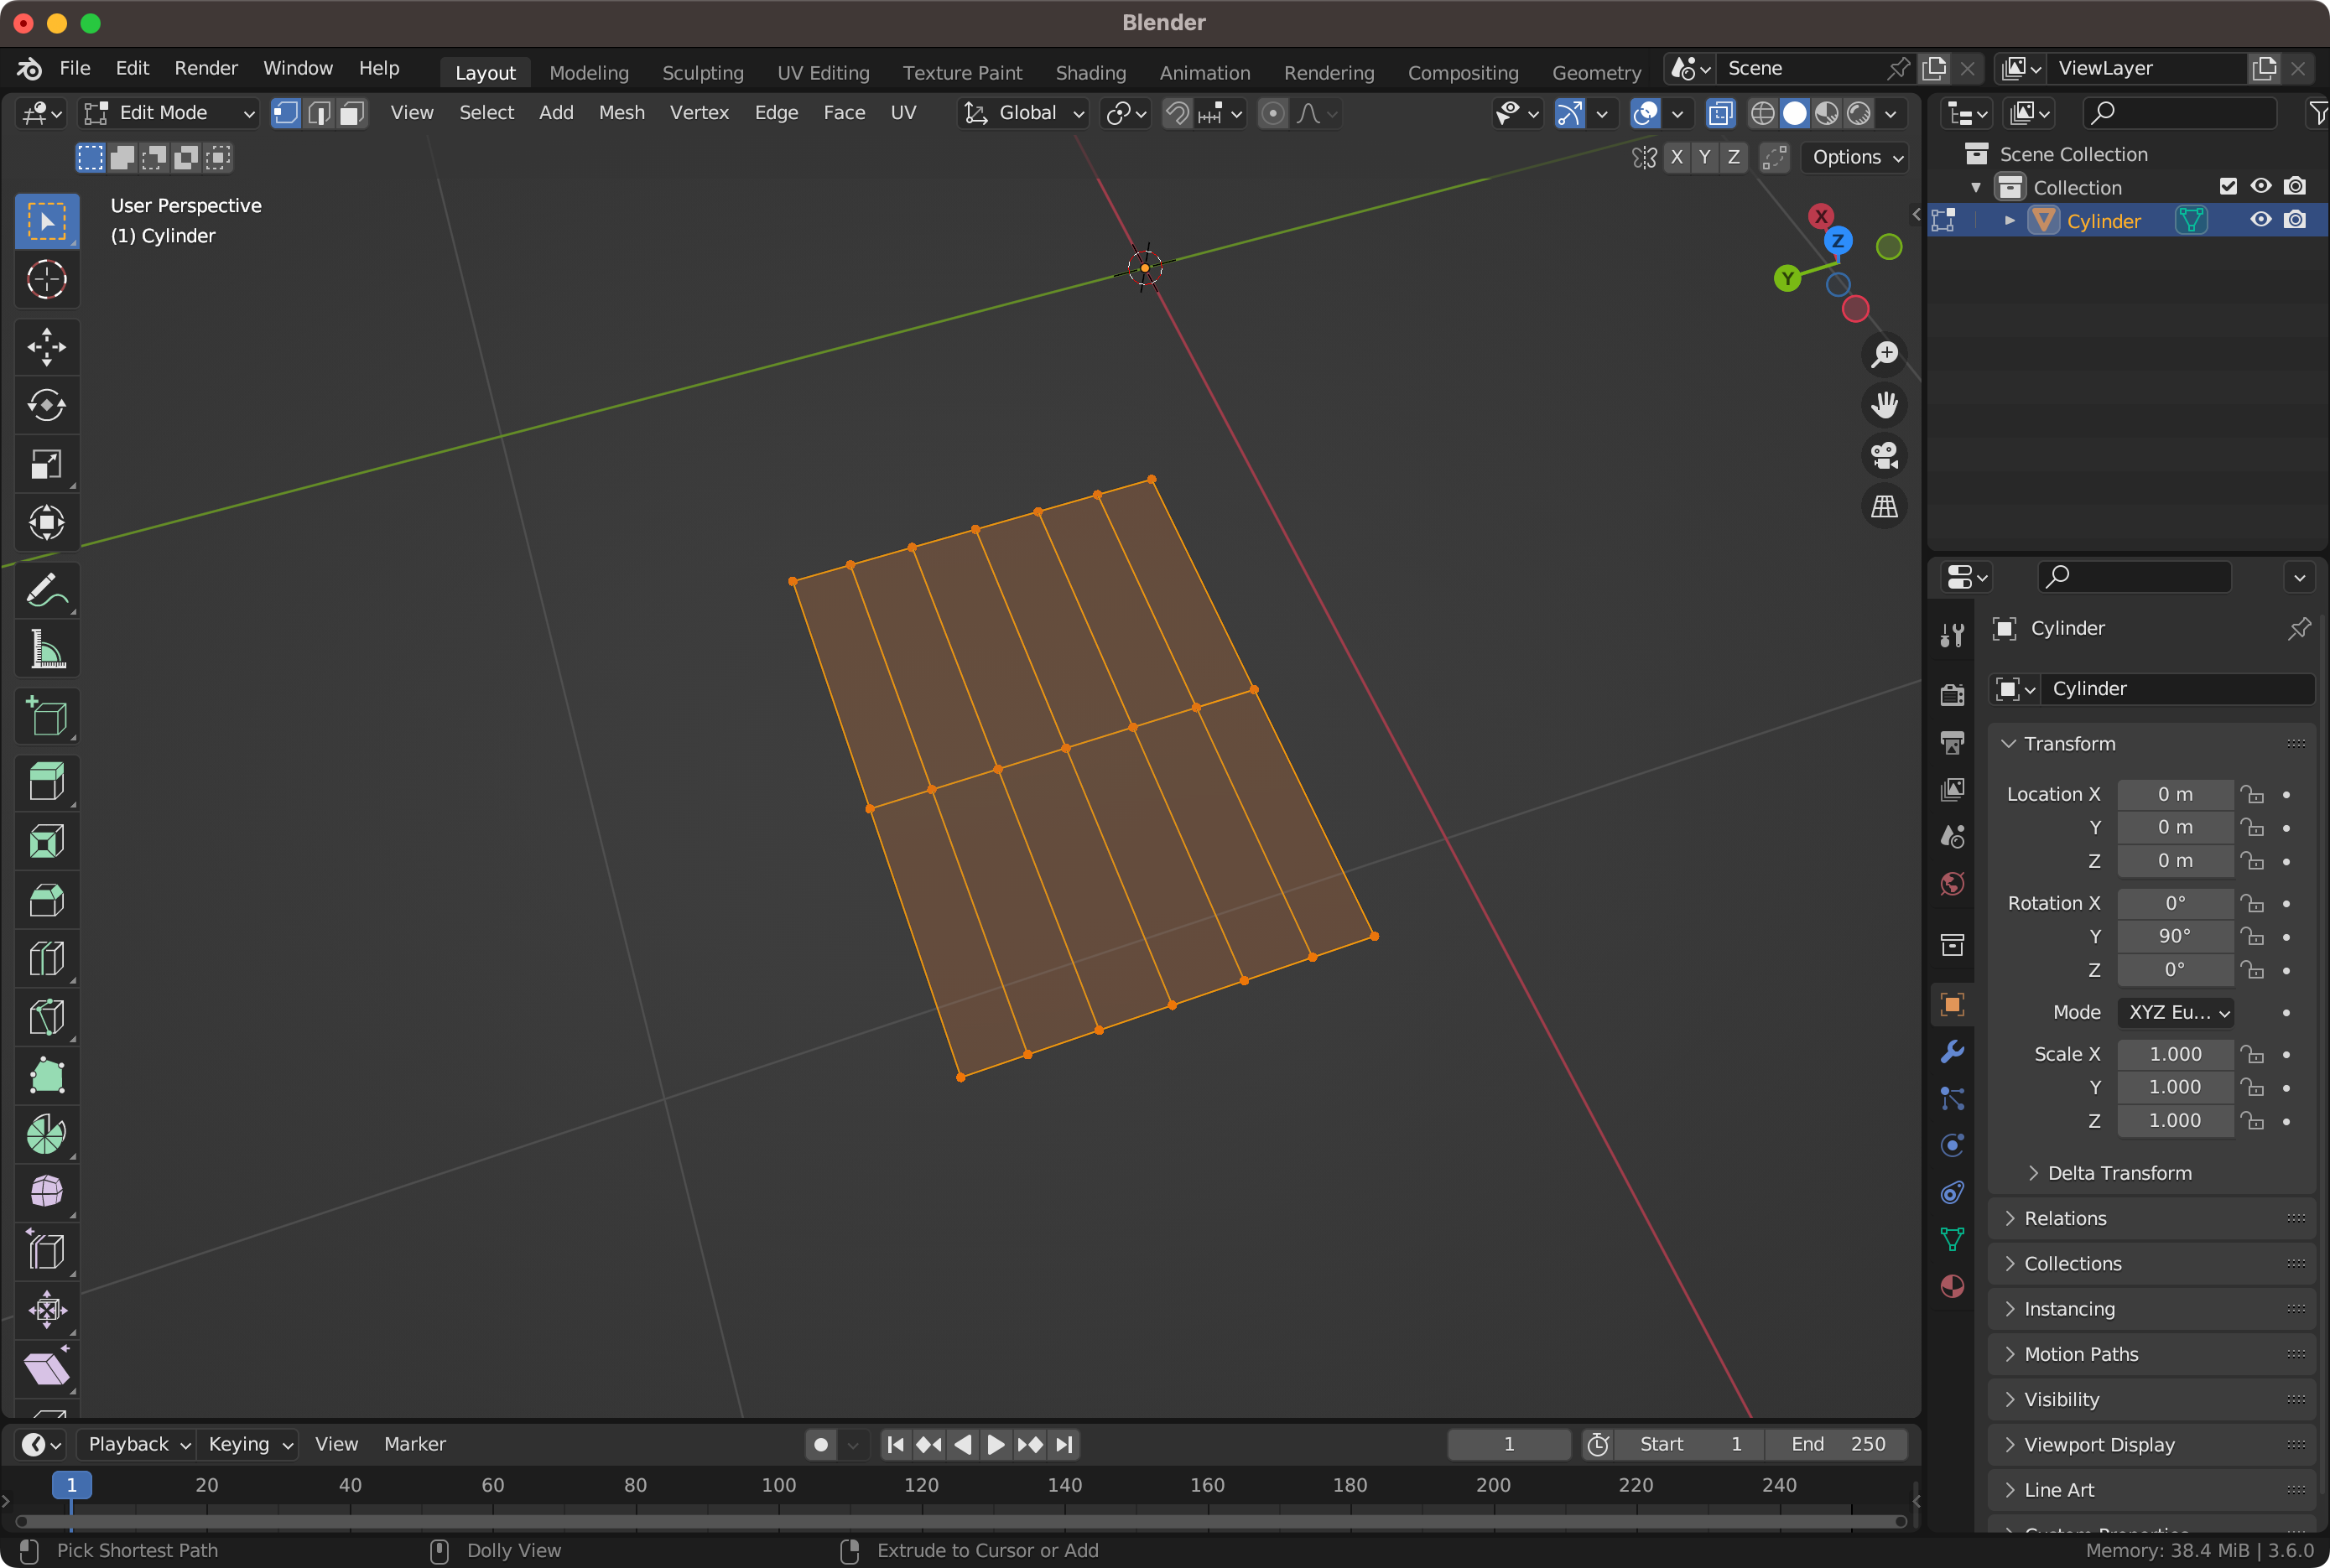The height and width of the screenshot is (1568, 2330).
Task: Toggle proportional editing
Action: [1273, 113]
